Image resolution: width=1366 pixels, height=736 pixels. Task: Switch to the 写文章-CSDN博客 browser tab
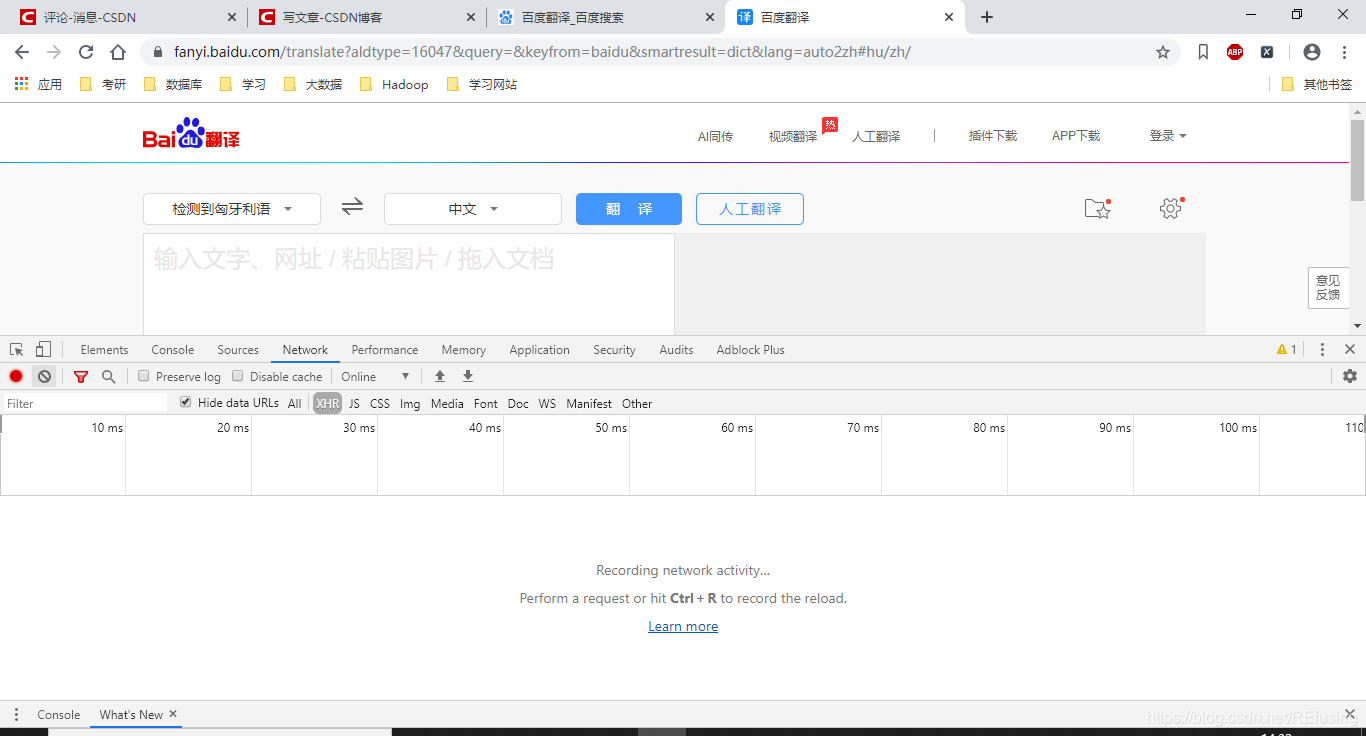pos(367,17)
